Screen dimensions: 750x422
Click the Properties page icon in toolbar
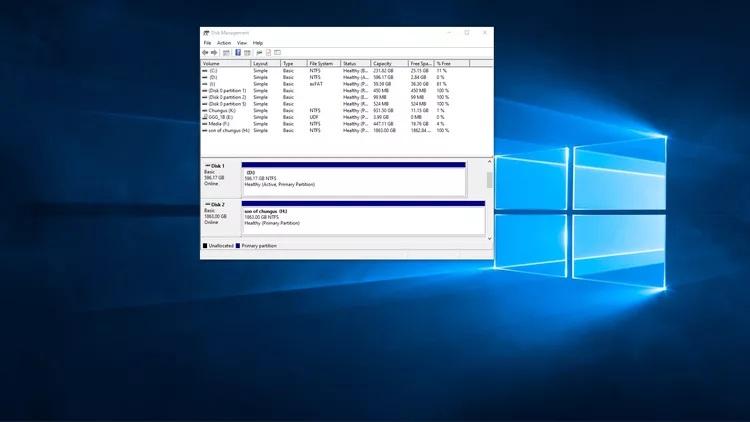(x=268, y=52)
